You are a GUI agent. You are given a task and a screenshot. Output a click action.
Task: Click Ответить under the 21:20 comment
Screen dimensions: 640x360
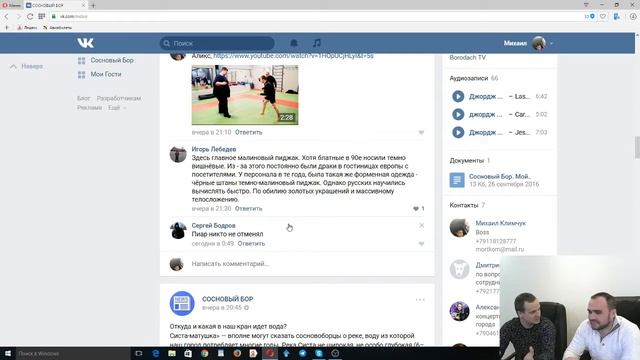click(249, 209)
